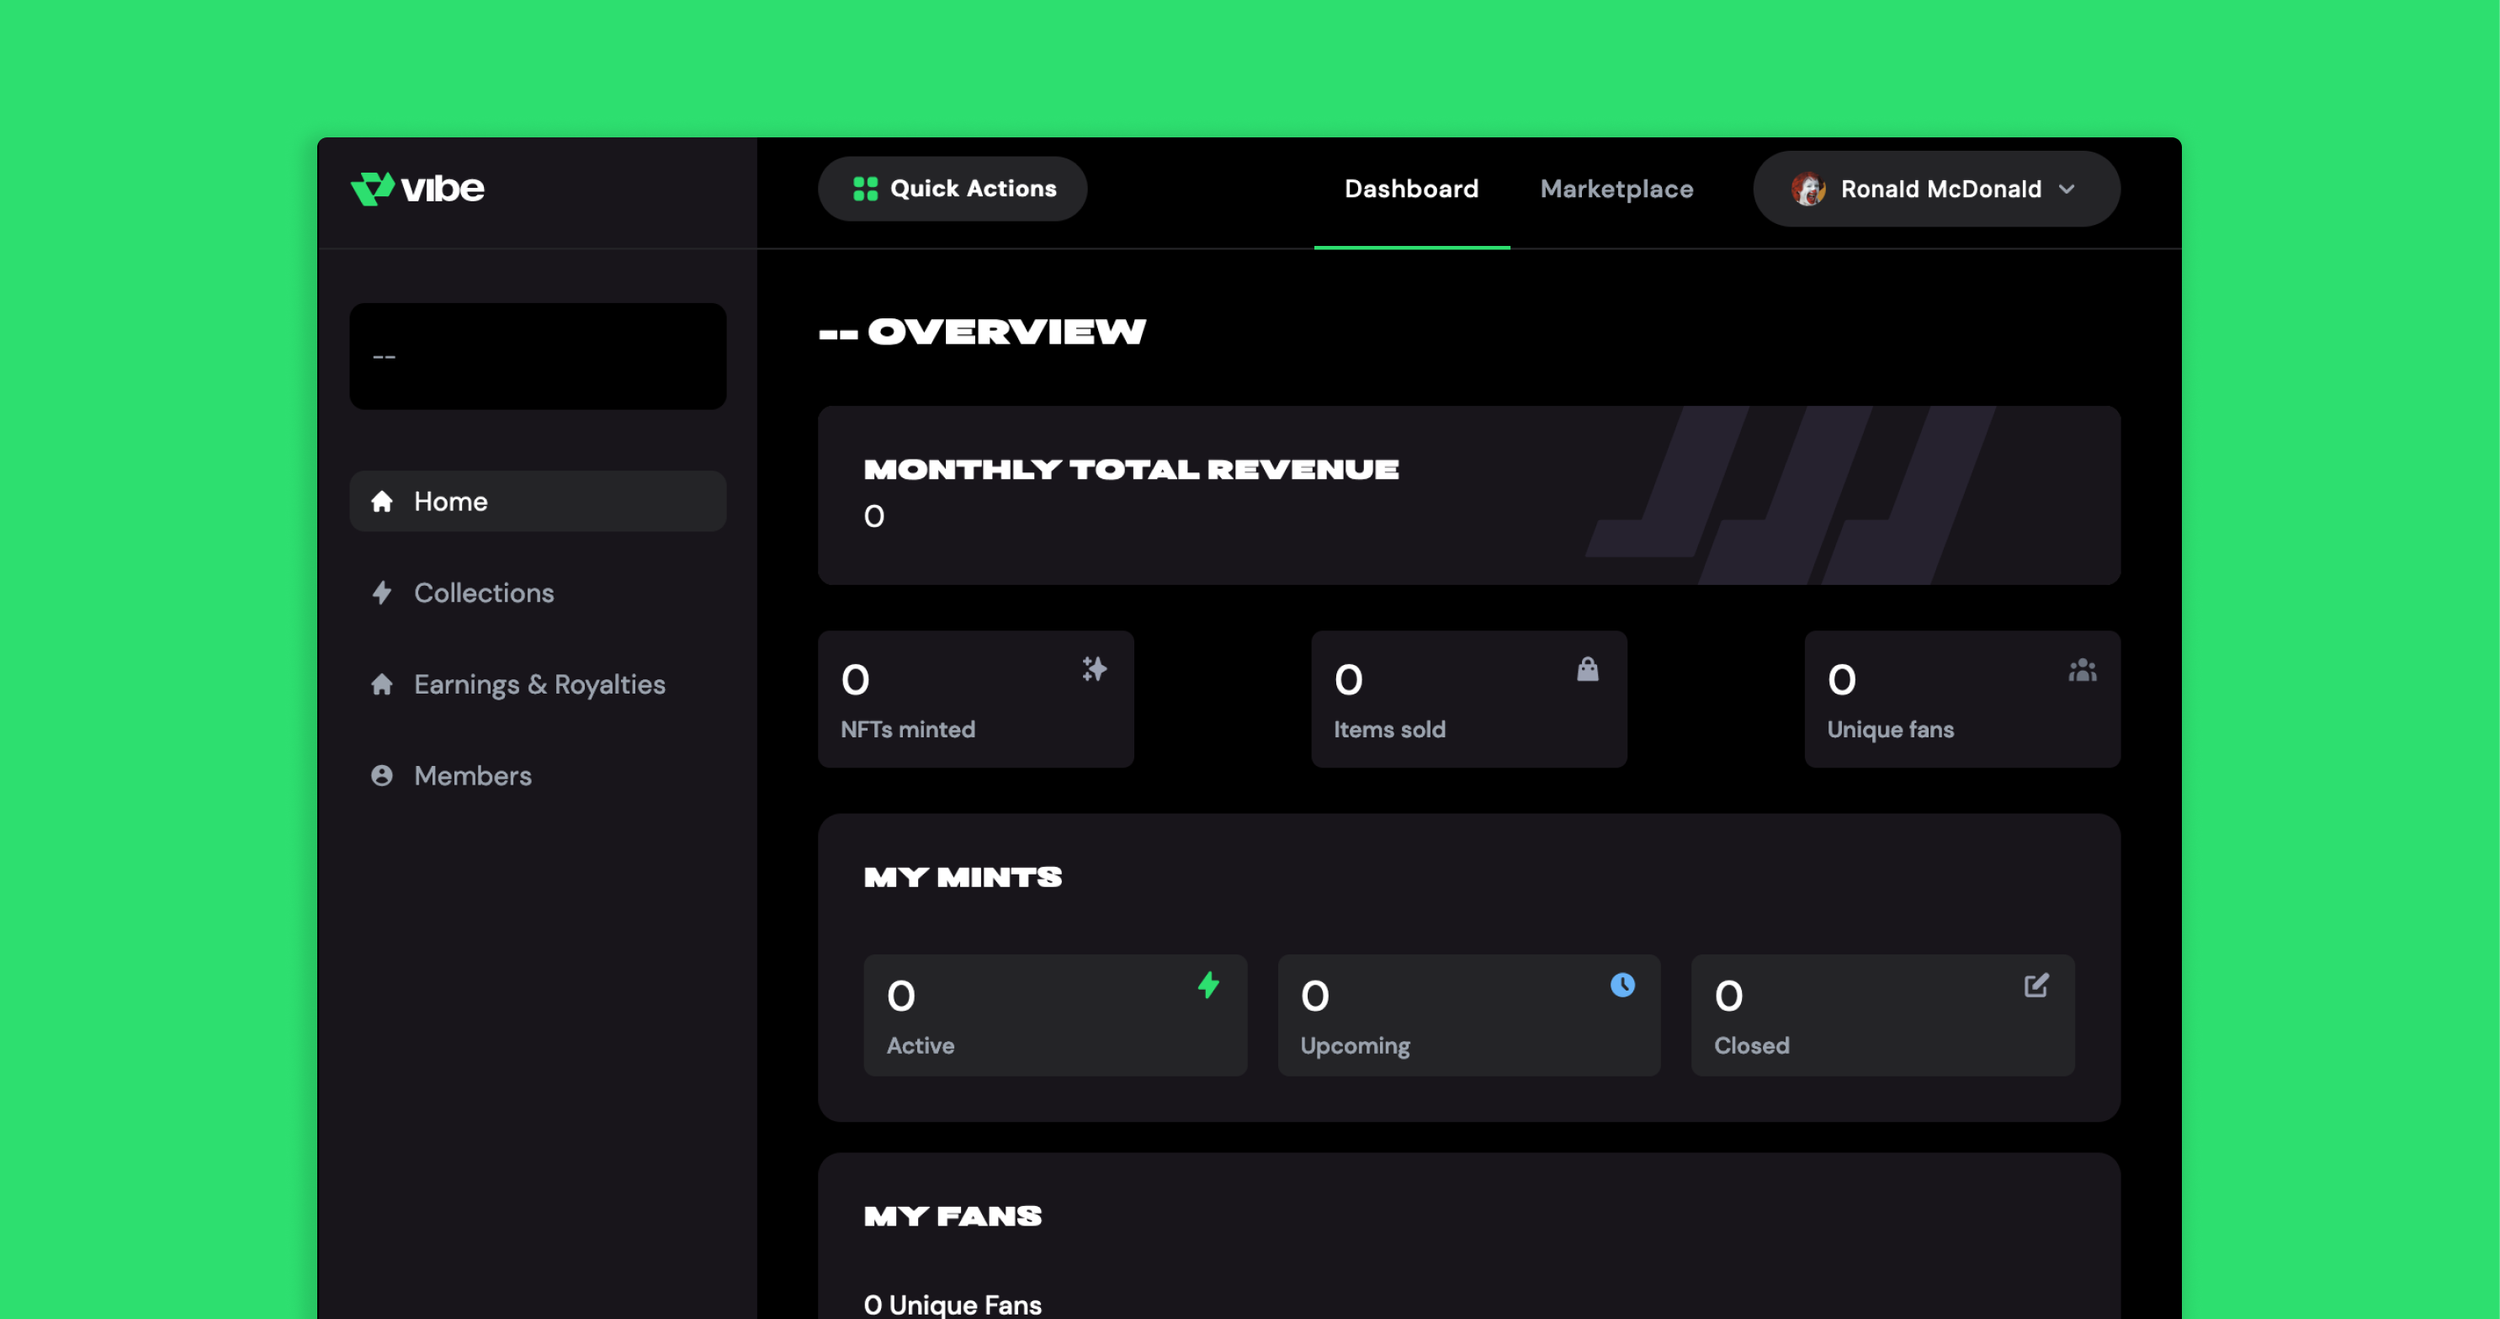Click the Monthly Total Revenue panel
Screen dimensions: 2500x1319
click(1469, 495)
